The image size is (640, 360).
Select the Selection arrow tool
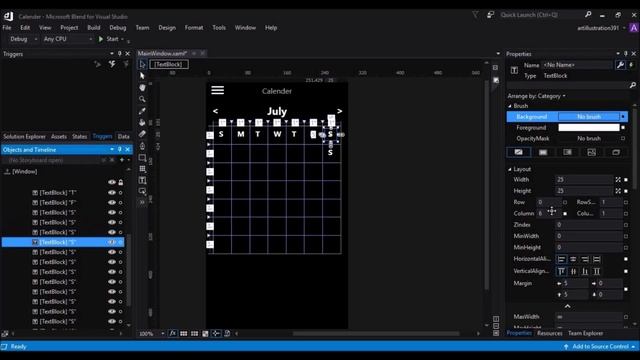click(142, 64)
